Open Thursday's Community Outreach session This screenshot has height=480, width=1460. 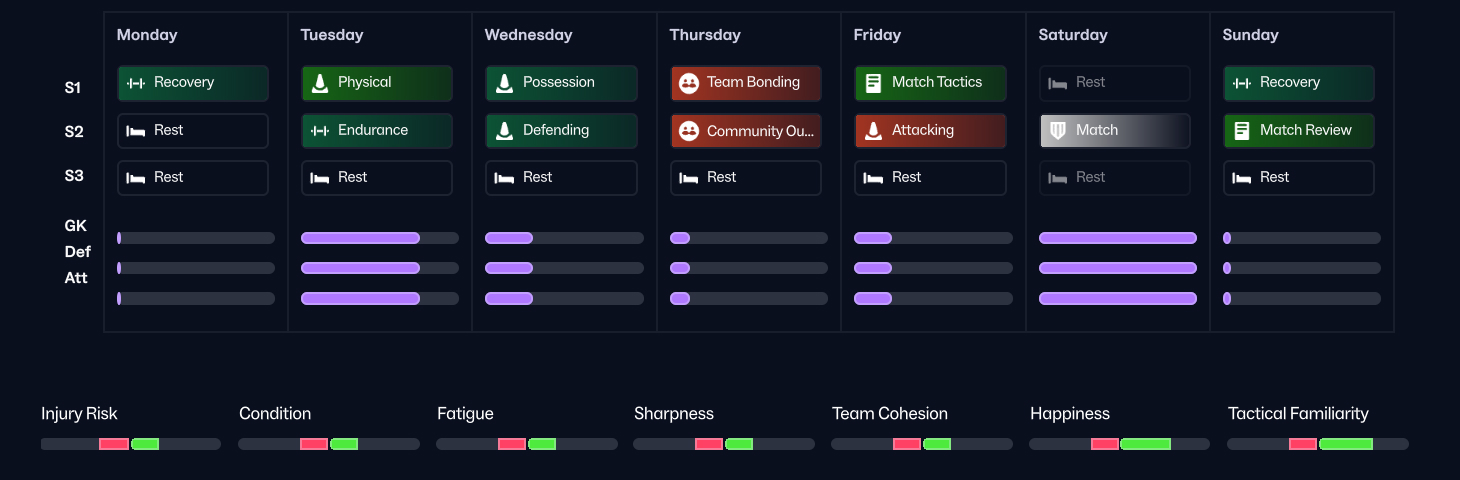746,131
